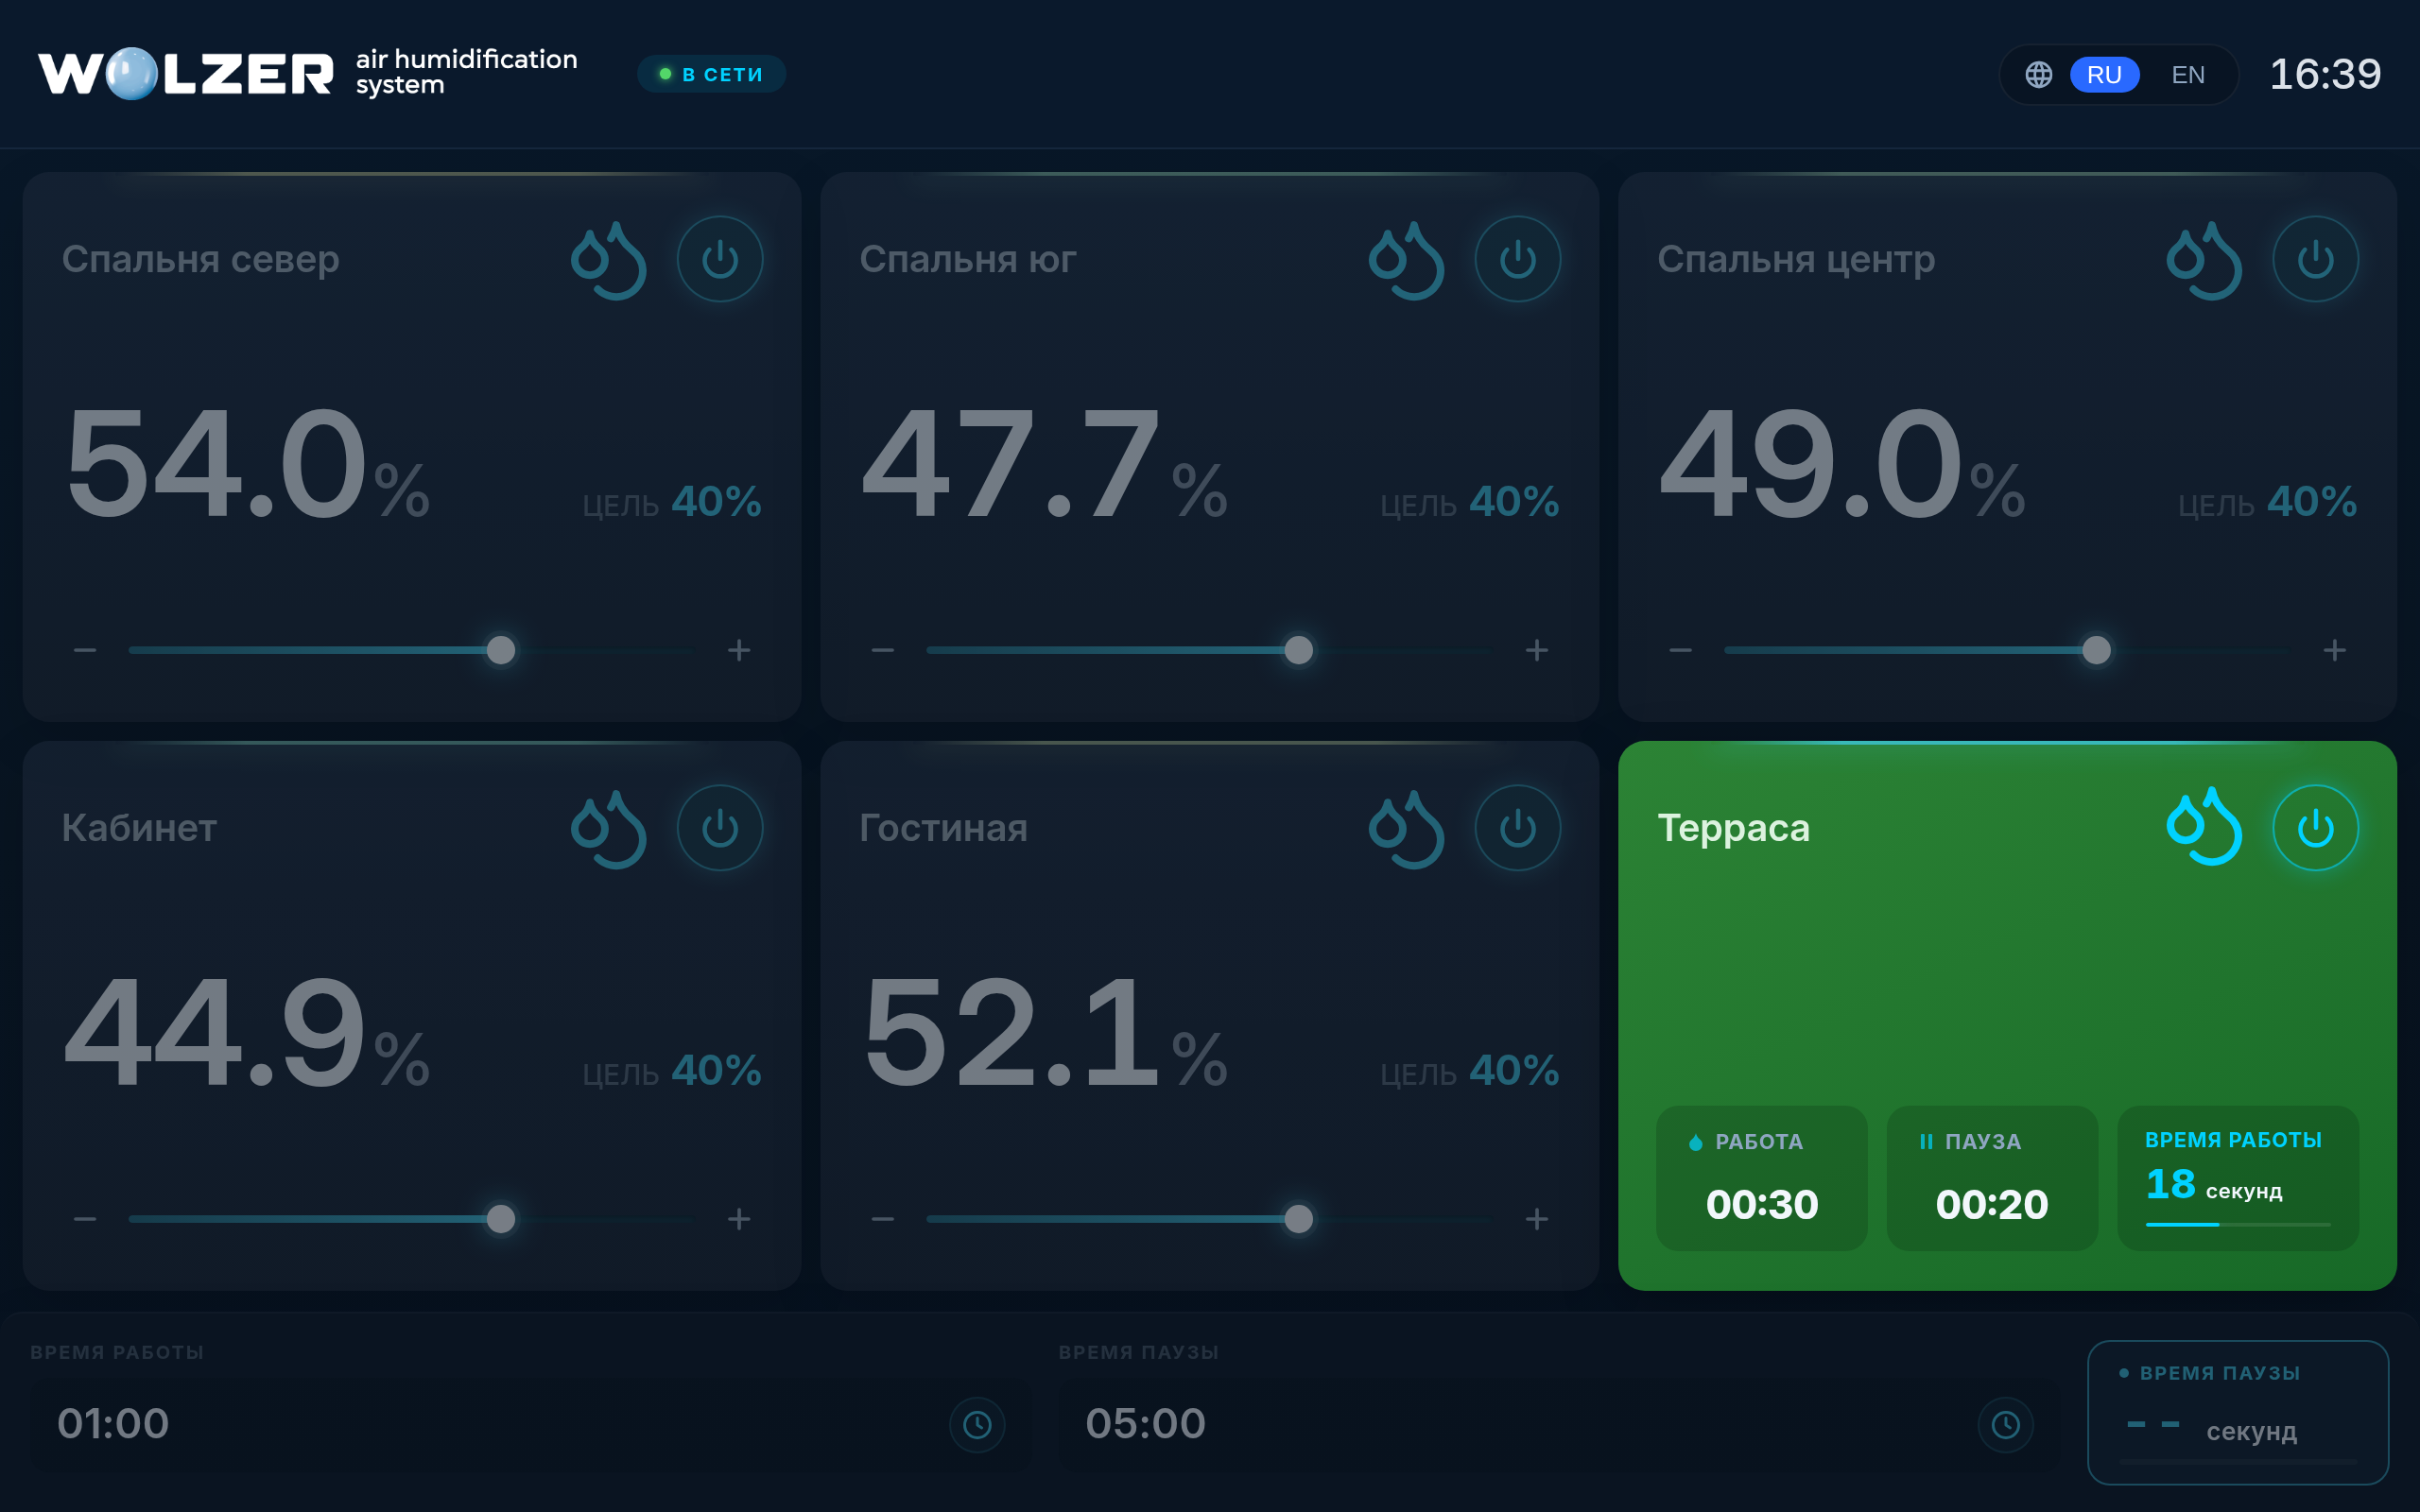Click the Работа 00:30 timer tile
2420x1512 pixels.
coord(1762,1178)
